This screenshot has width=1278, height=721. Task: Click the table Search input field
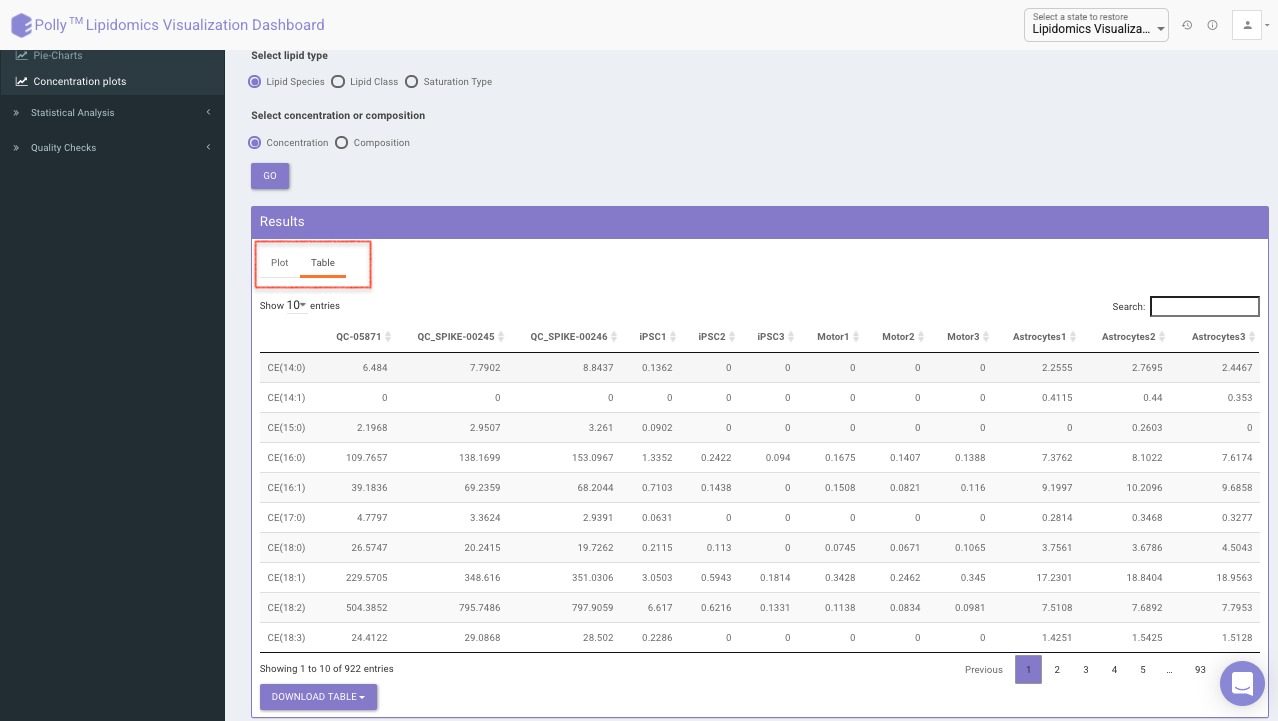[x=1205, y=307]
